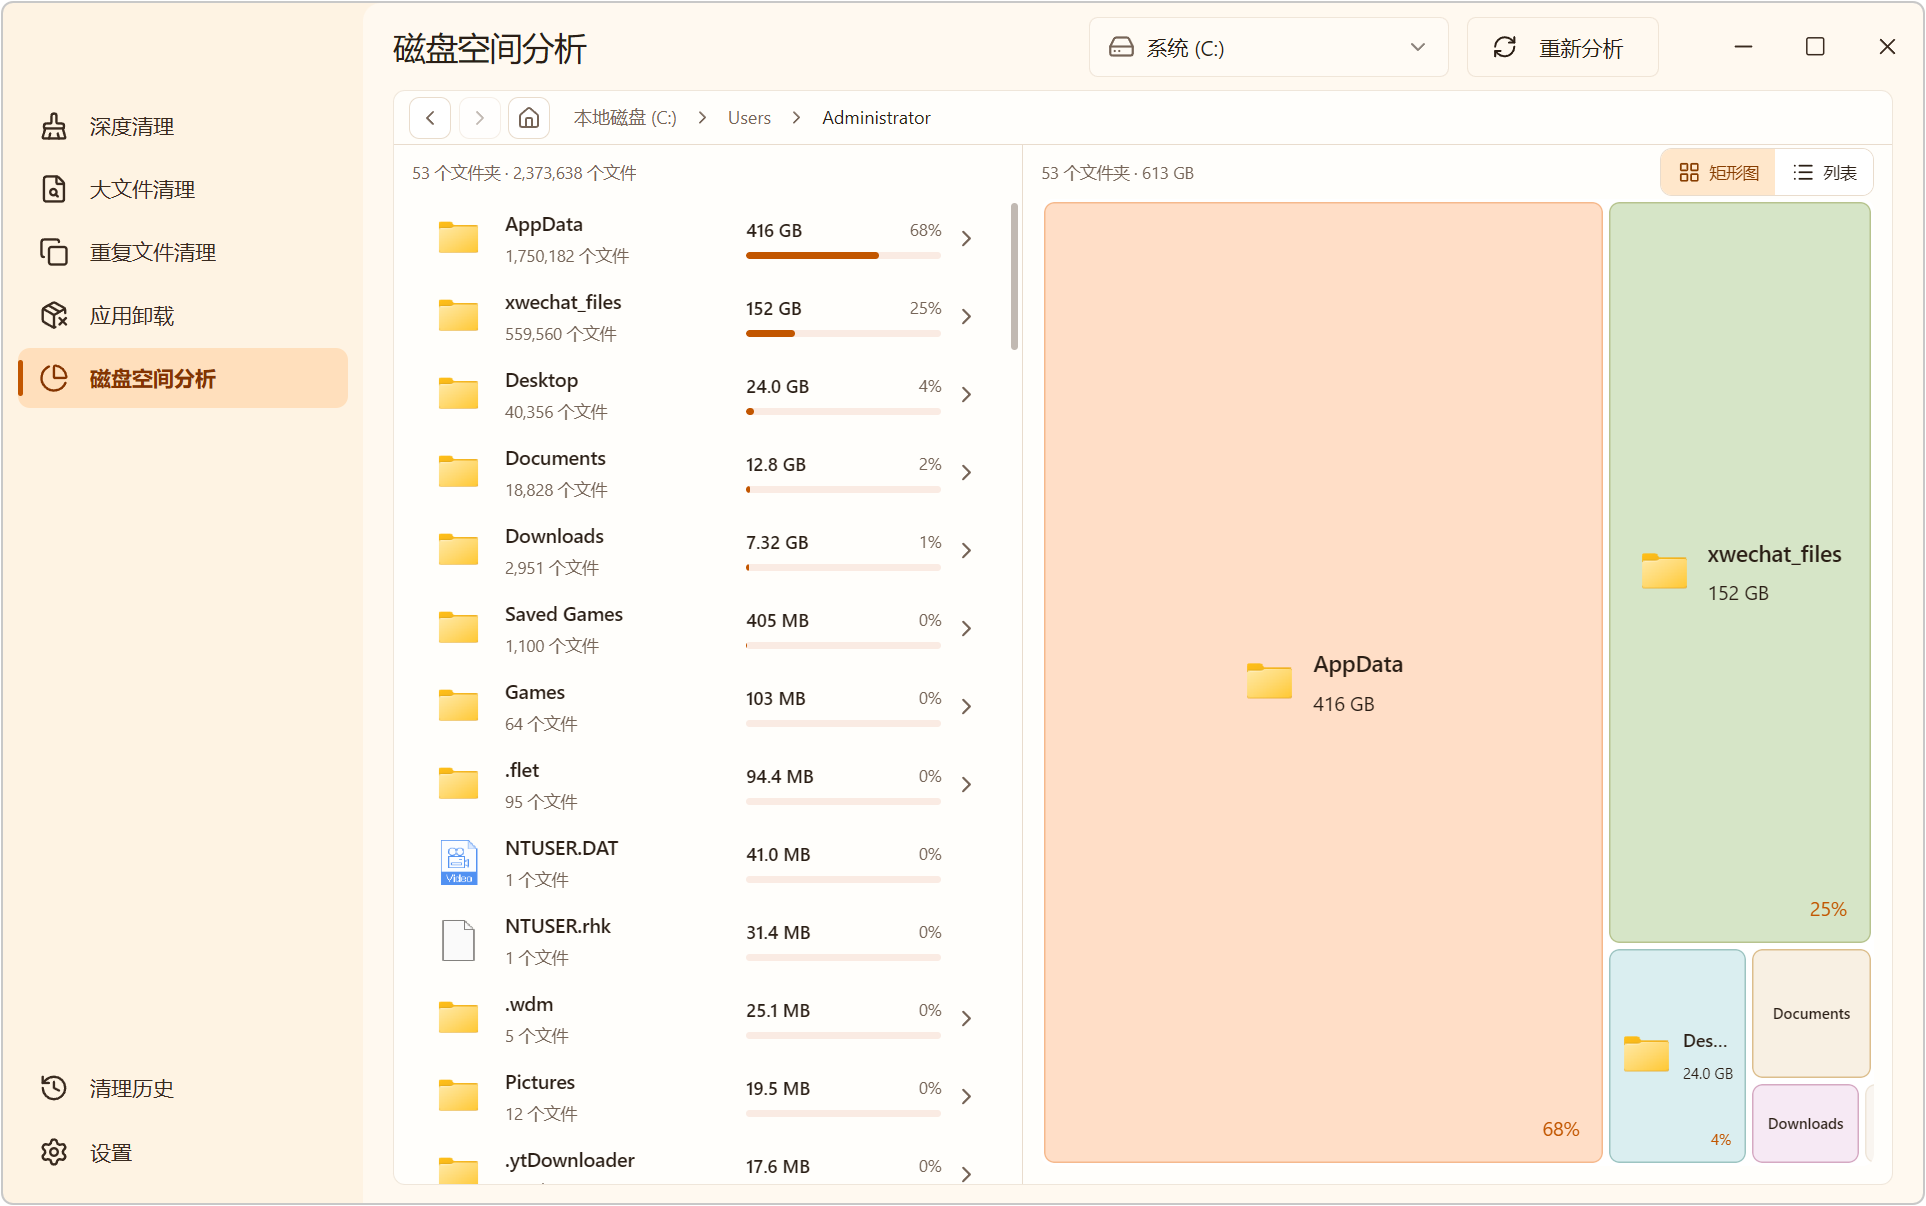Click the Documents folder icon in list
The width and height of the screenshot is (1926, 1206).
(458, 472)
